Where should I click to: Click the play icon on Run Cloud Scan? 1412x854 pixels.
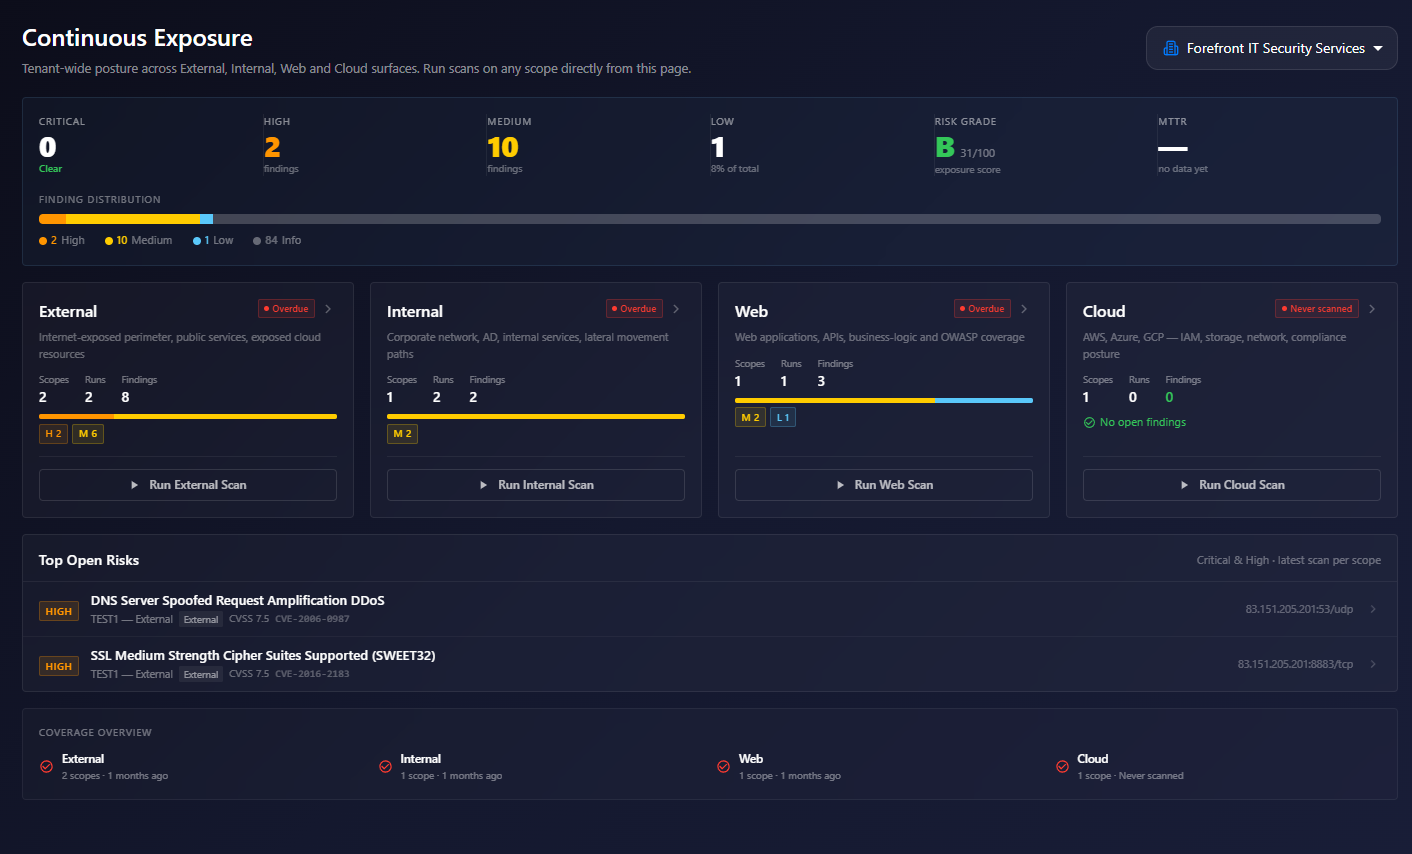[x=1185, y=485]
